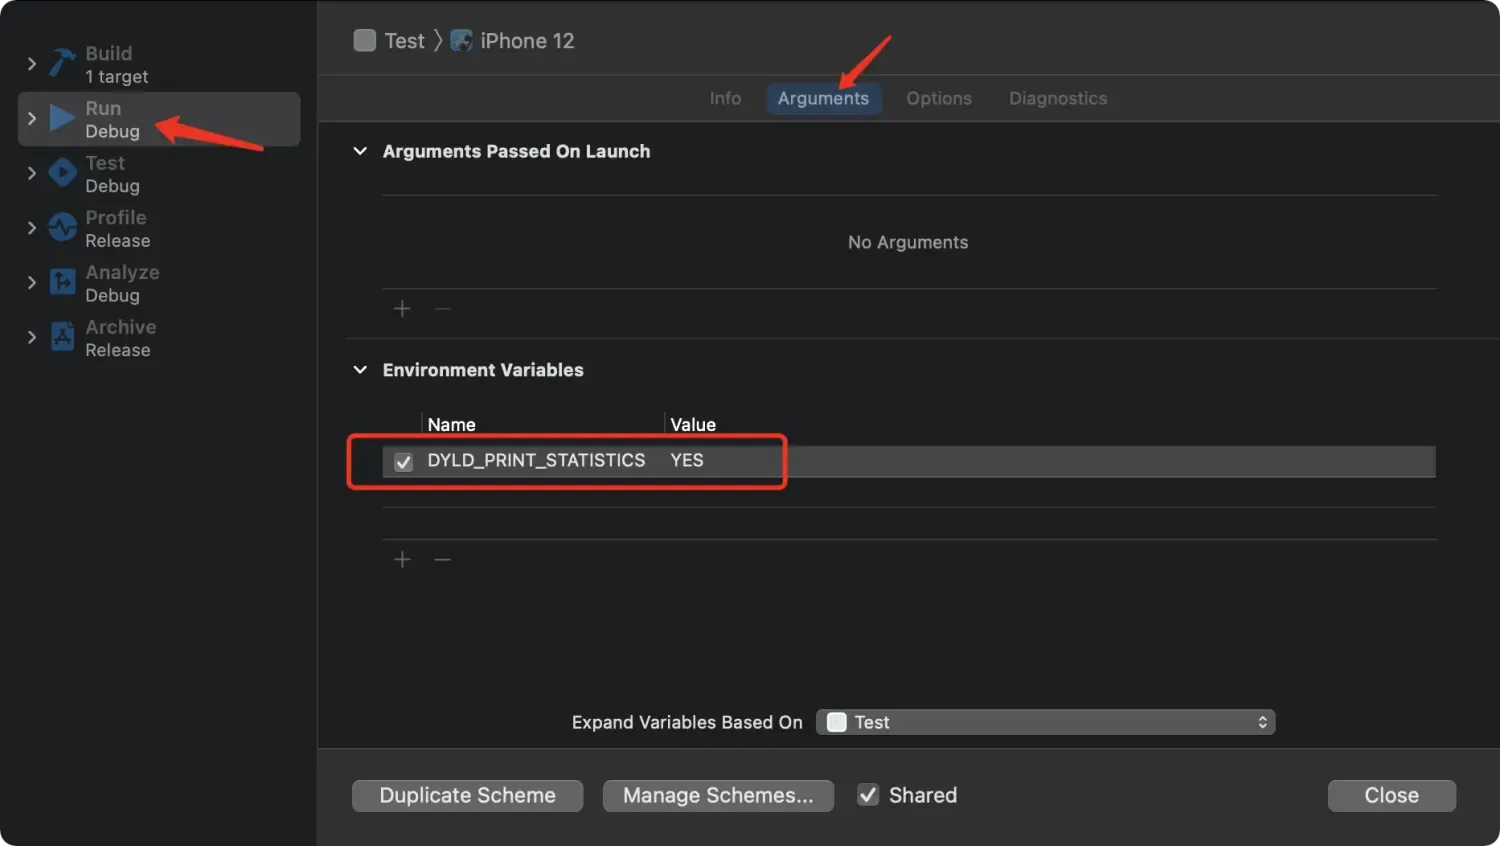Image resolution: width=1500 pixels, height=846 pixels.
Task: Open Manage Schemes dialog
Action: point(718,795)
